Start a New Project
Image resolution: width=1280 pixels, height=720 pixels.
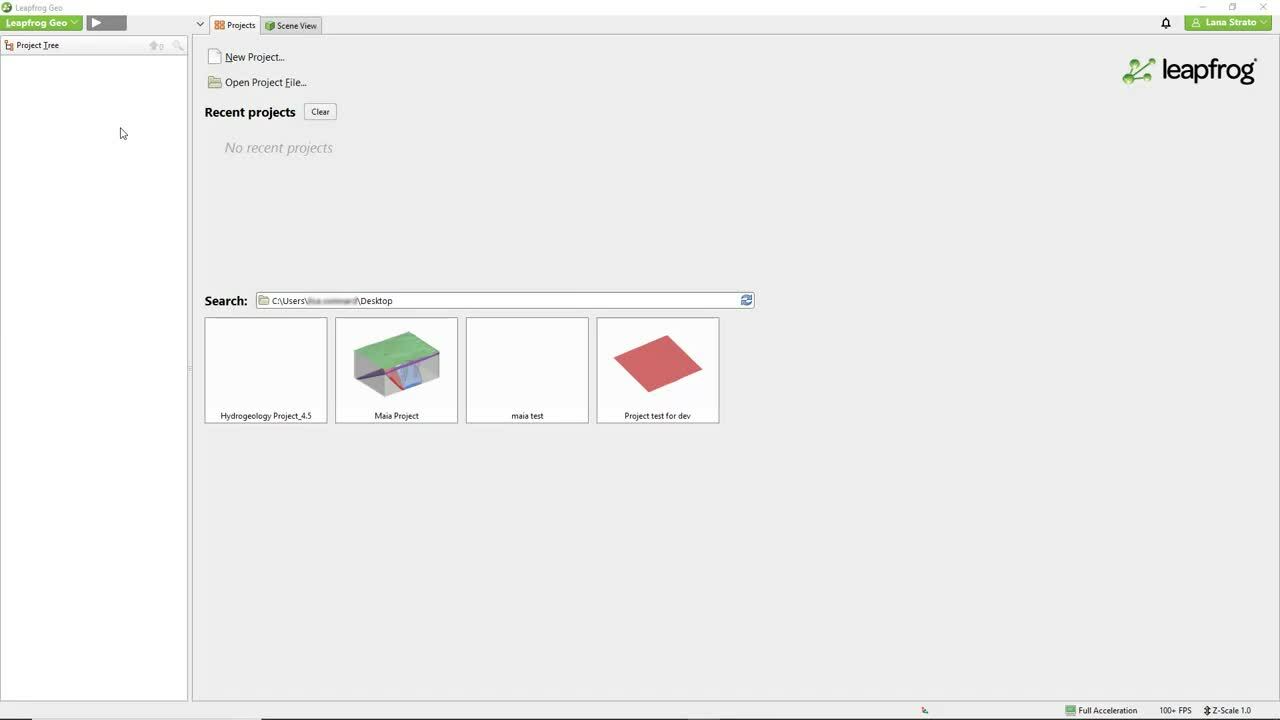coord(254,57)
